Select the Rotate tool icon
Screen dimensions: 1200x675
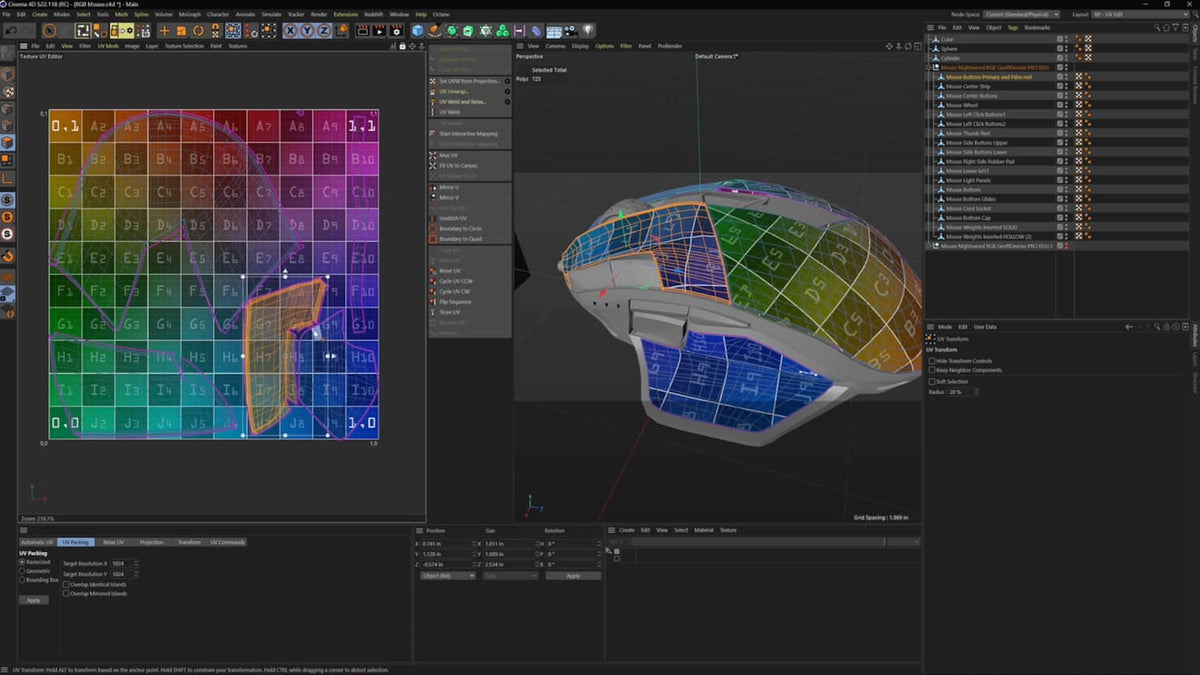point(199,30)
